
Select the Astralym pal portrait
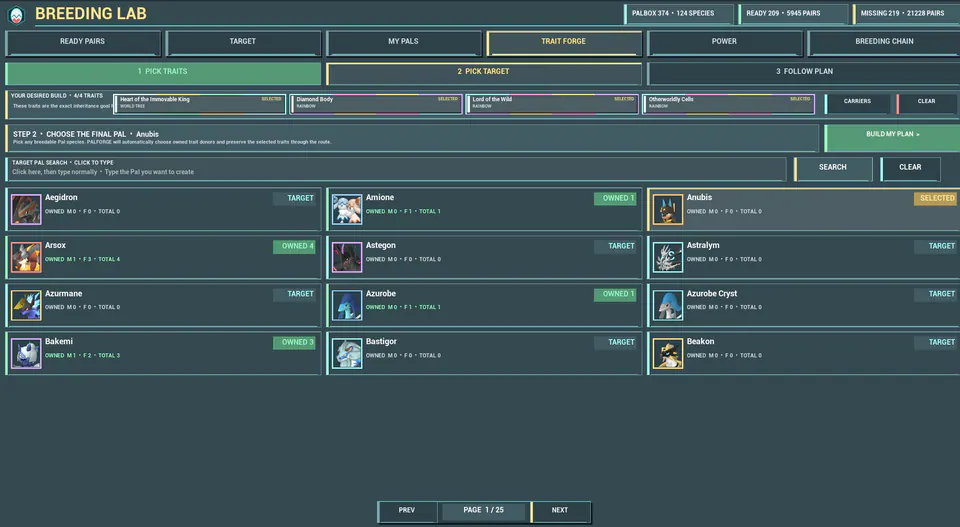click(668, 257)
